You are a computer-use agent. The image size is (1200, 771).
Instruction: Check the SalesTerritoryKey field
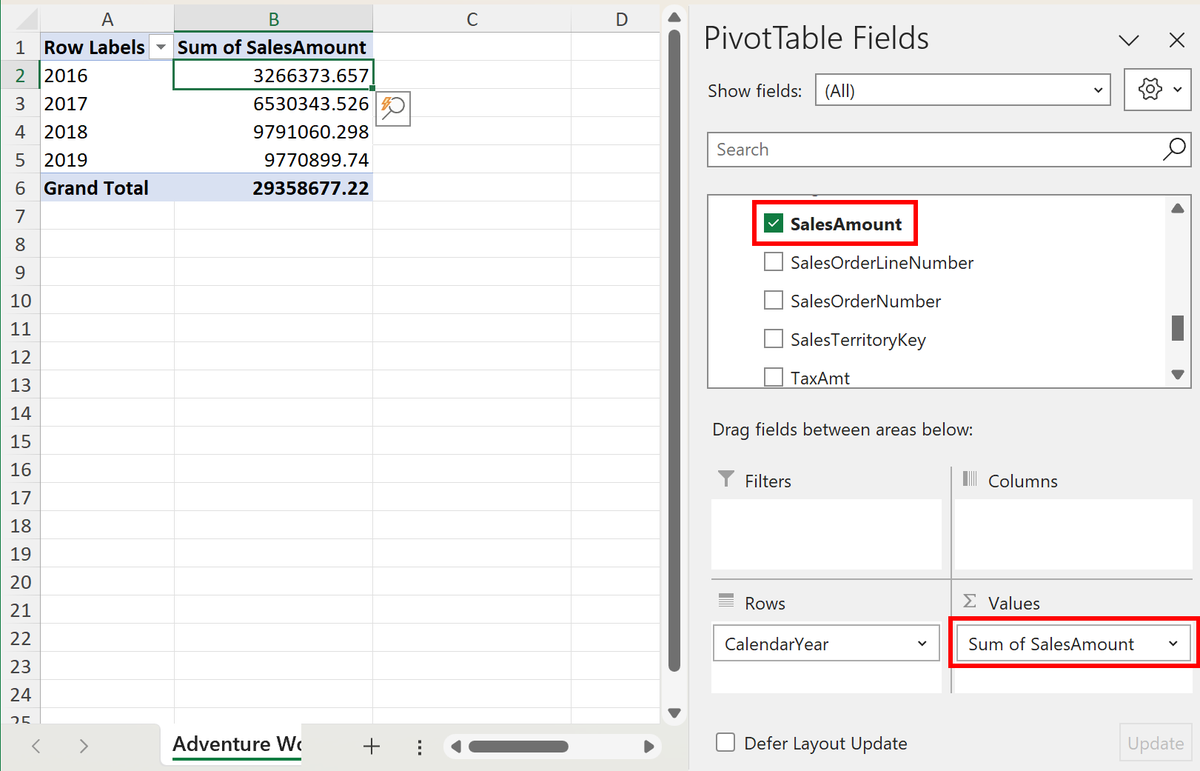pos(773,339)
